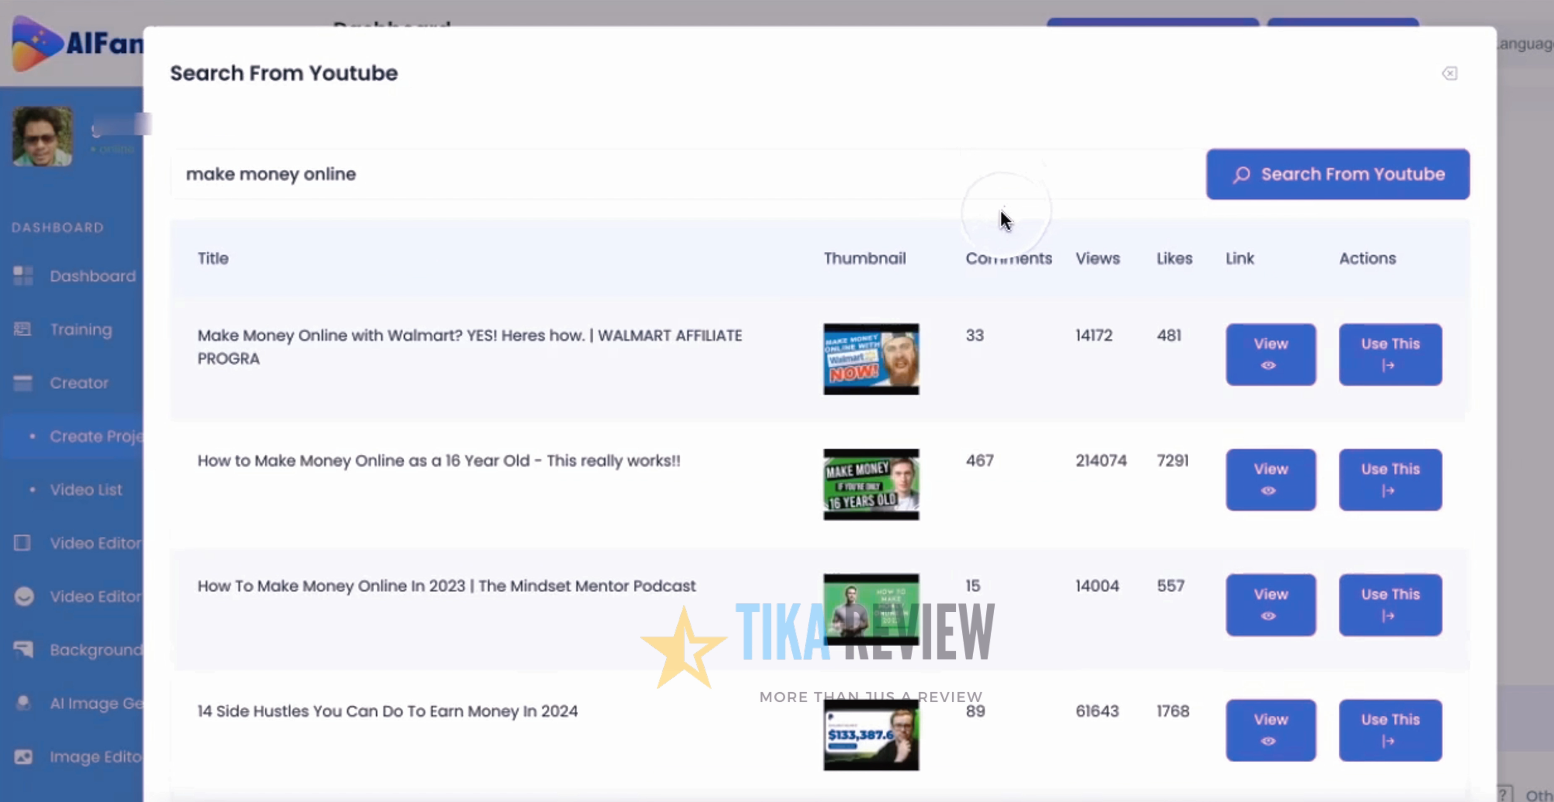Click View on the Mindset Mentor Podcast row

[x=1270, y=605]
